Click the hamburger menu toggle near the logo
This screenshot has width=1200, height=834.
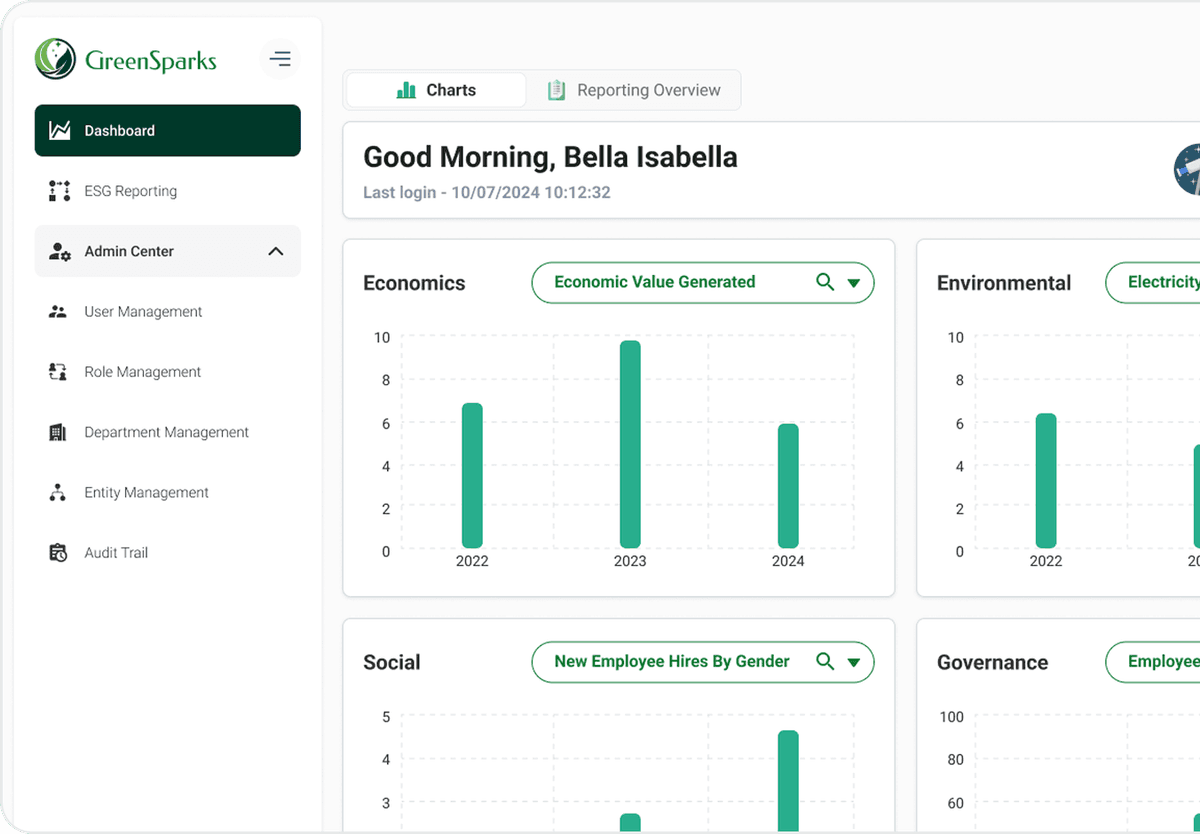[x=280, y=59]
